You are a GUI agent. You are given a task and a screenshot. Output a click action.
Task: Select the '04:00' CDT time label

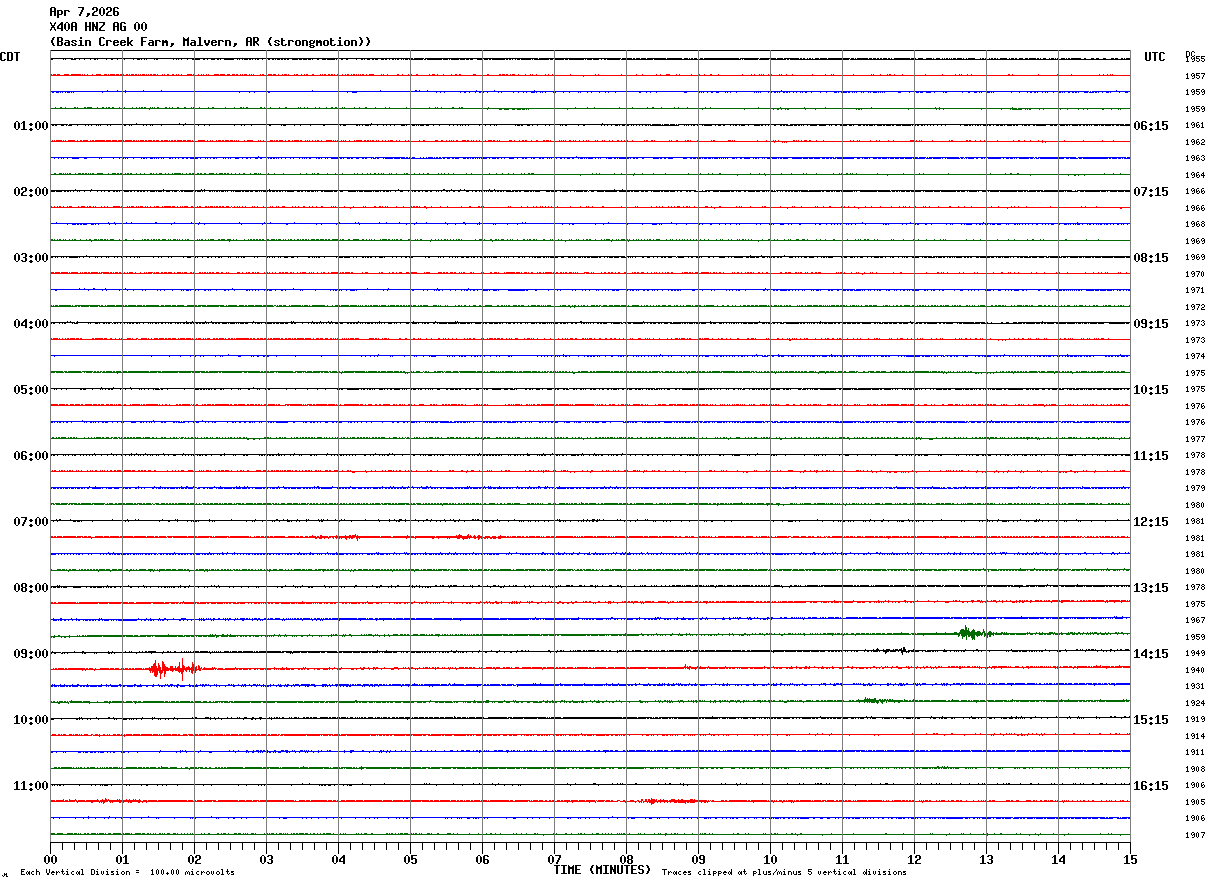[x=31, y=324]
